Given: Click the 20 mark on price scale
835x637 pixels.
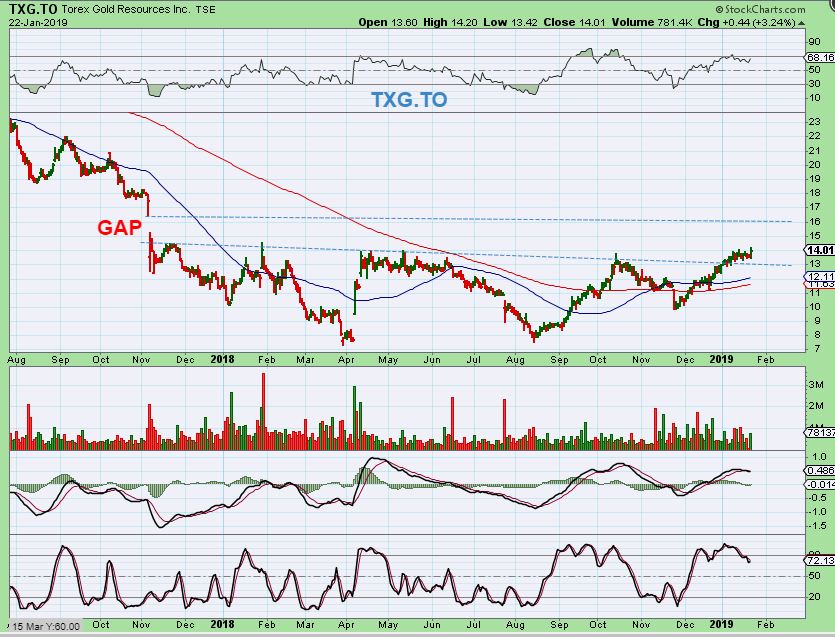Looking at the screenshot, I should coord(814,165).
